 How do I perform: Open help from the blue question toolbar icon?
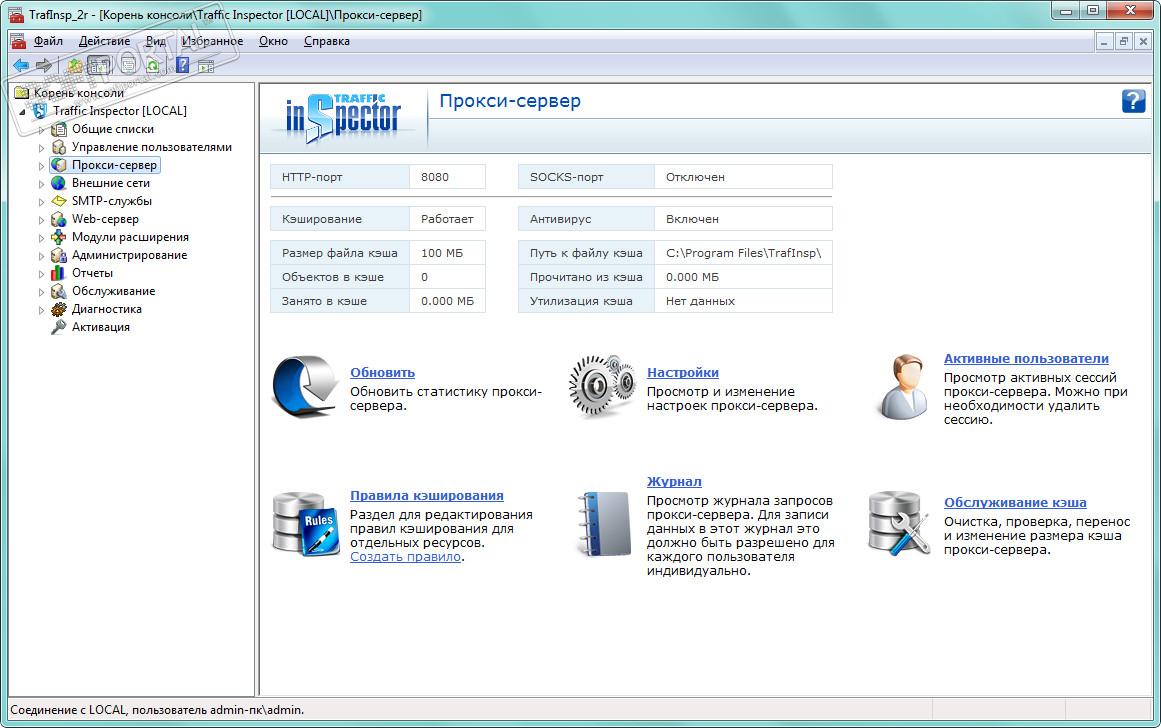click(x=183, y=65)
